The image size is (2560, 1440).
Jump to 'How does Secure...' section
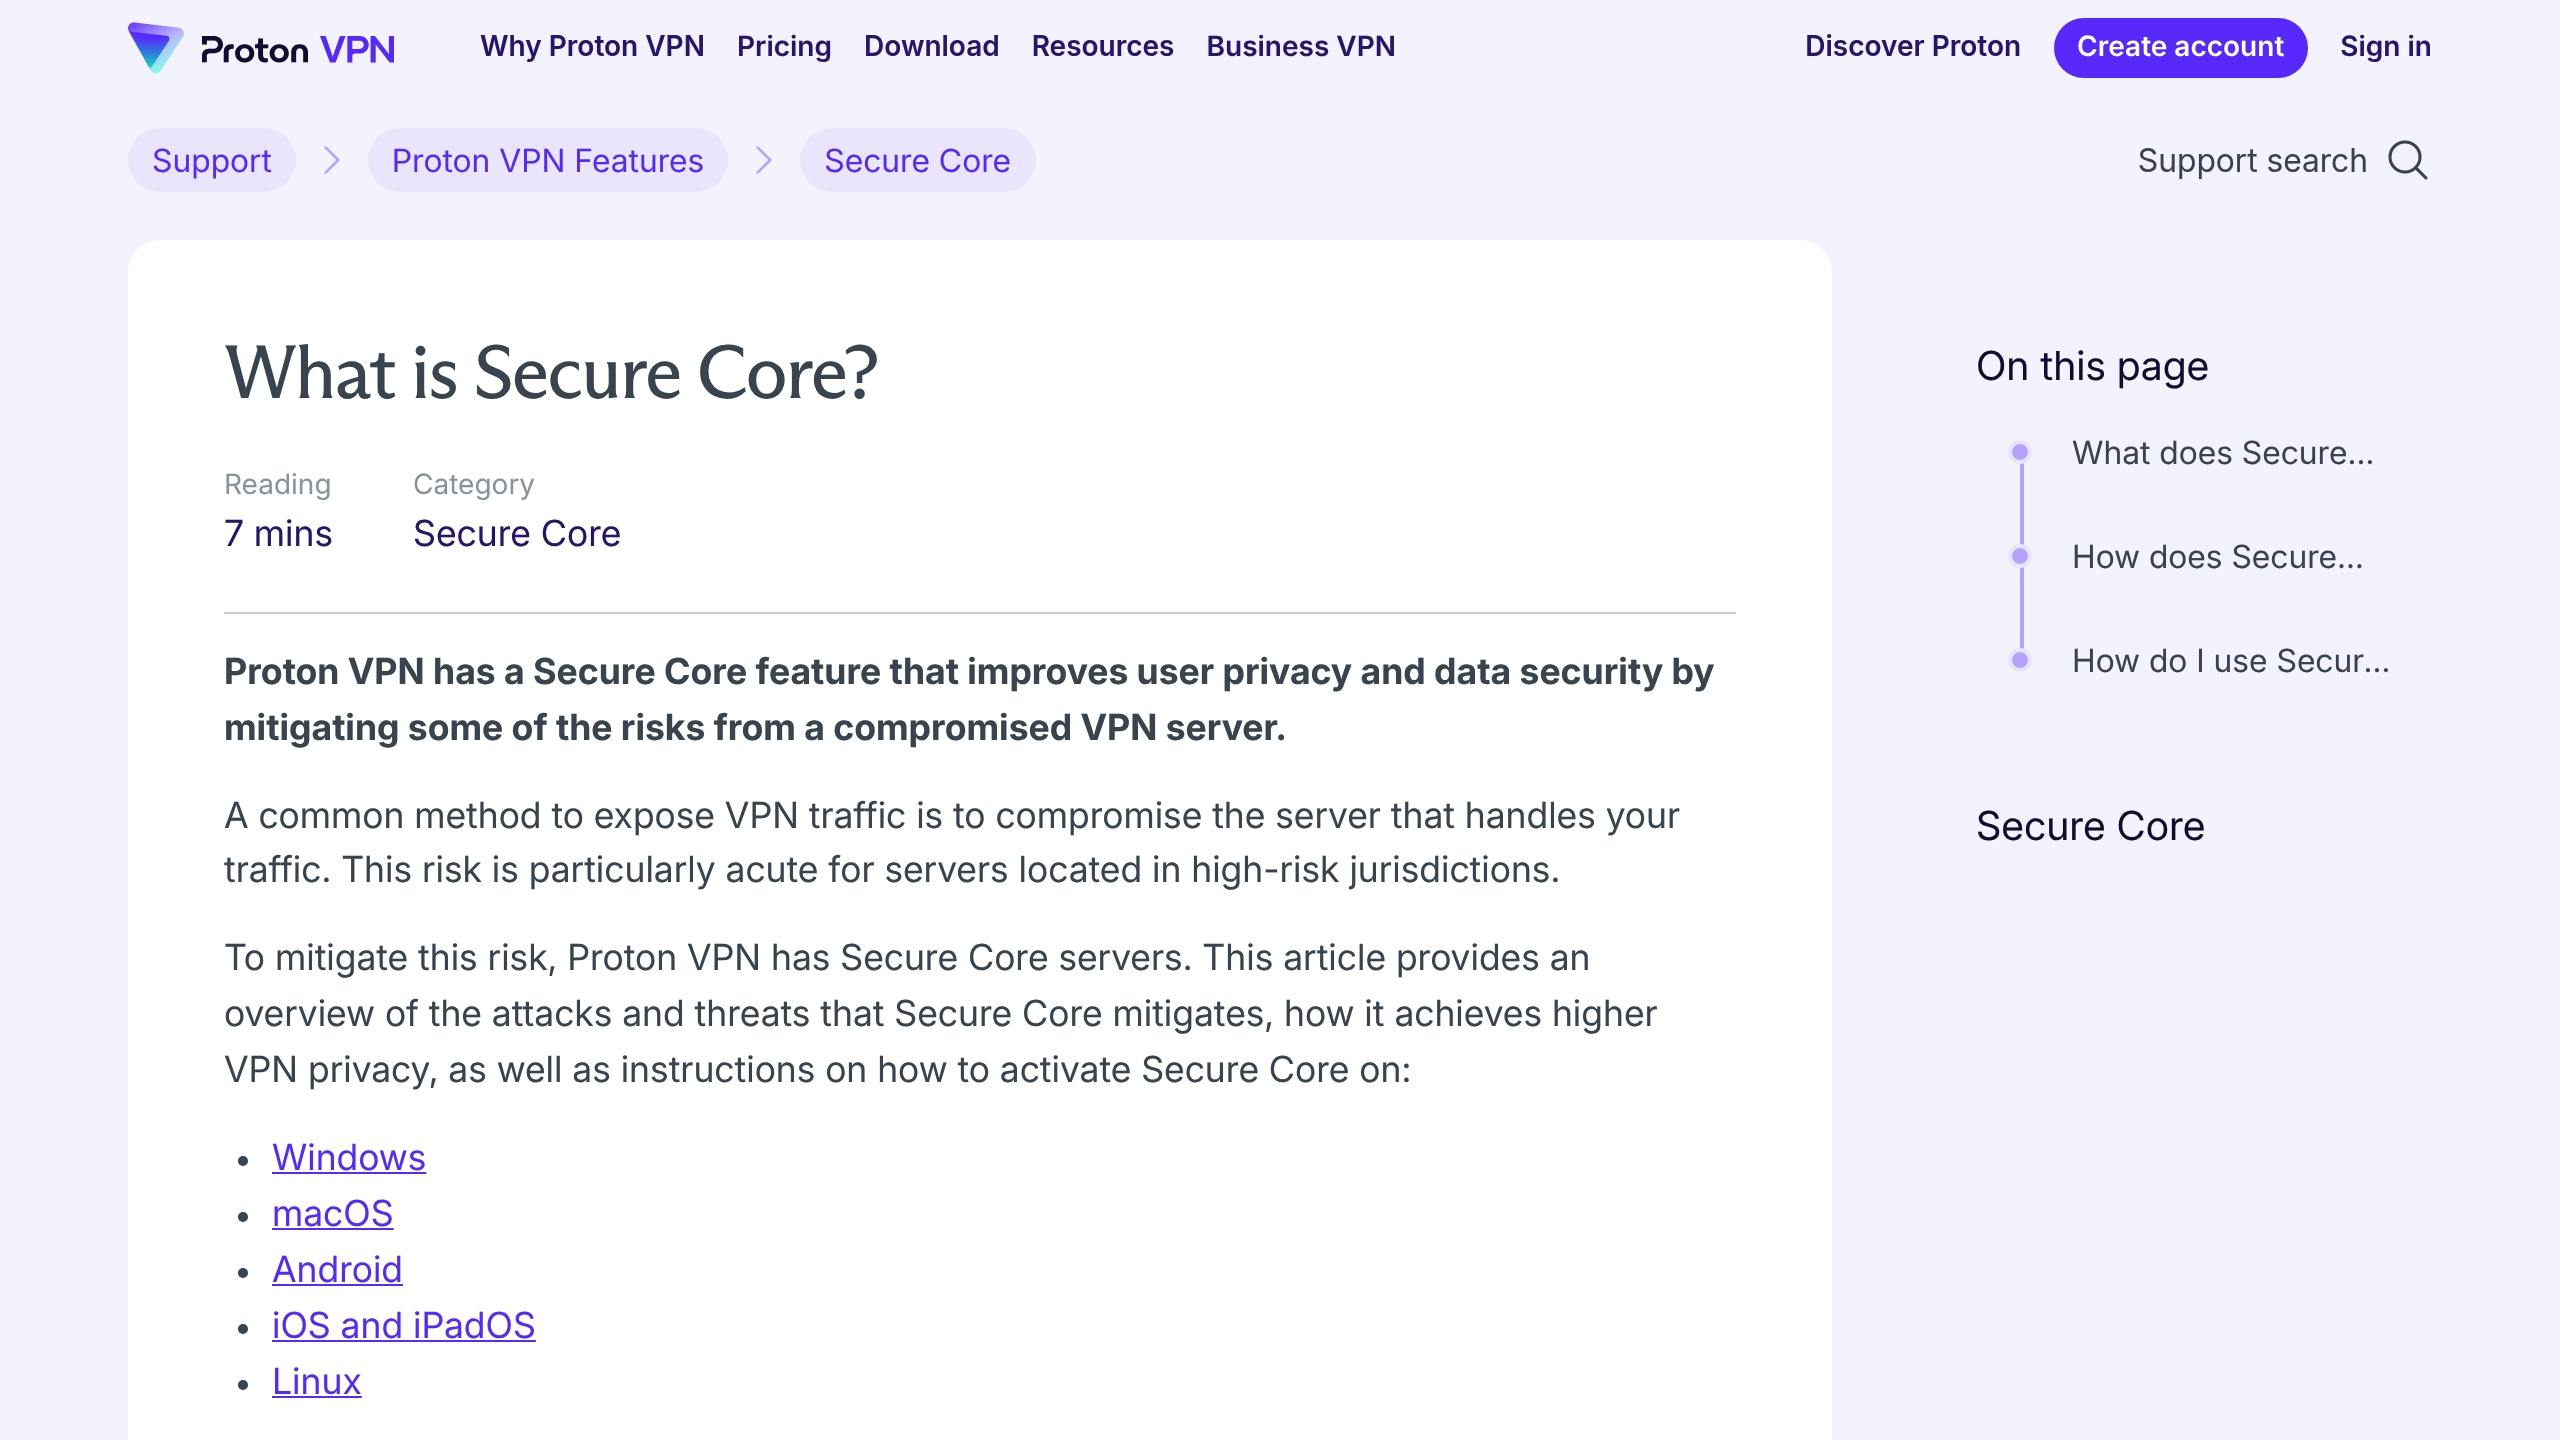2217,557
